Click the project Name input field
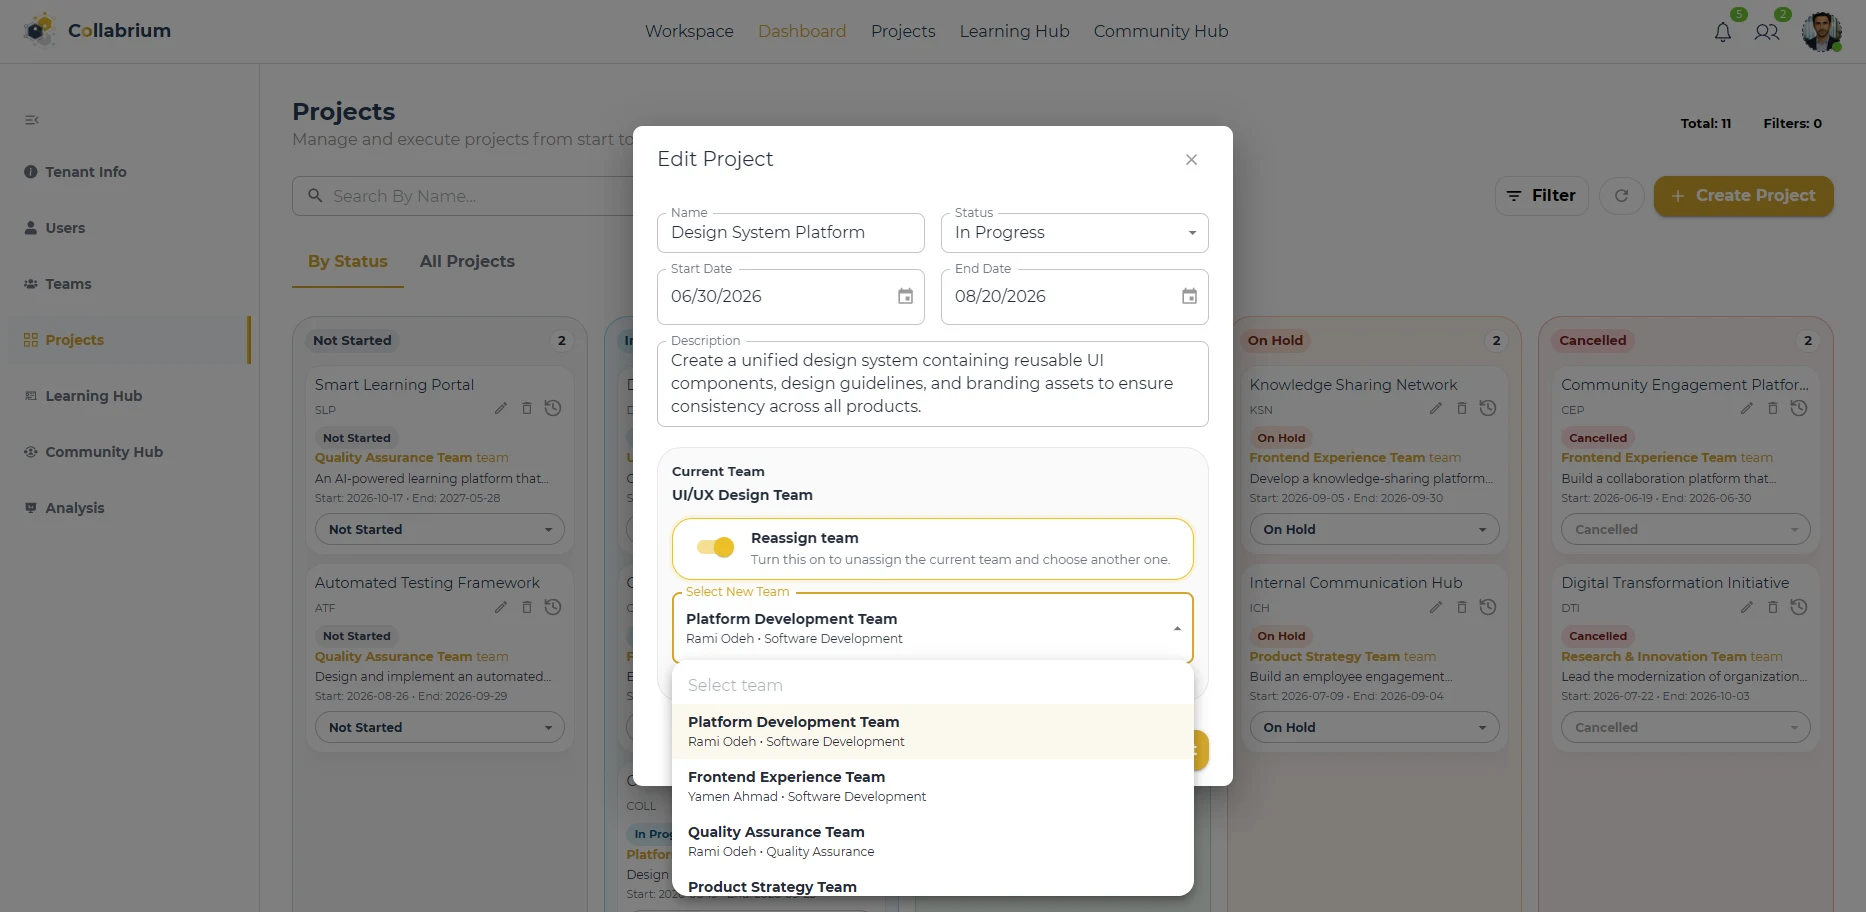Image resolution: width=1866 pixels, height=912 pixels. pos(791,233)
